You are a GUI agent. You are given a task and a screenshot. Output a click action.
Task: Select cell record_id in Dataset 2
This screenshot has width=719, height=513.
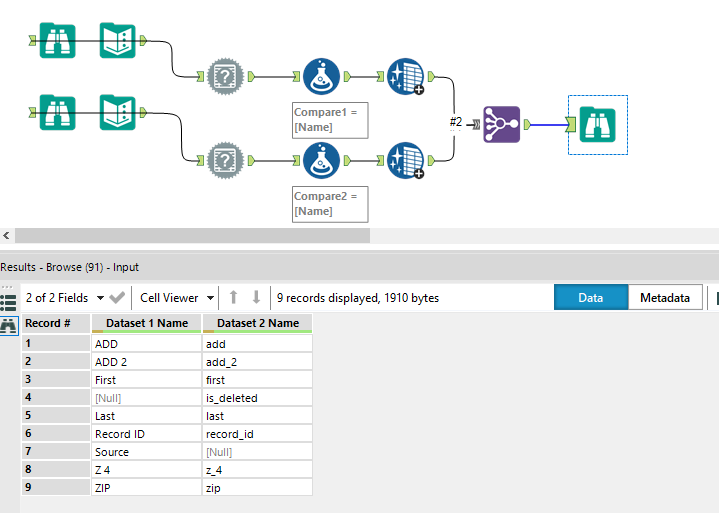click(x=258, y=434)
